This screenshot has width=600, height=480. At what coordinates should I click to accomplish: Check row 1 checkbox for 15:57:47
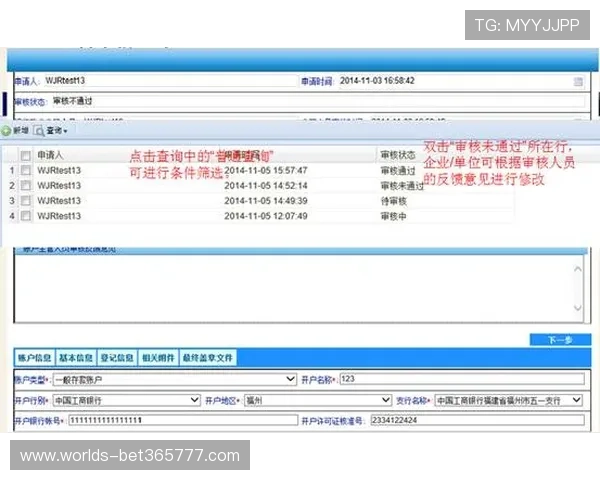click(x=26, y=170)
